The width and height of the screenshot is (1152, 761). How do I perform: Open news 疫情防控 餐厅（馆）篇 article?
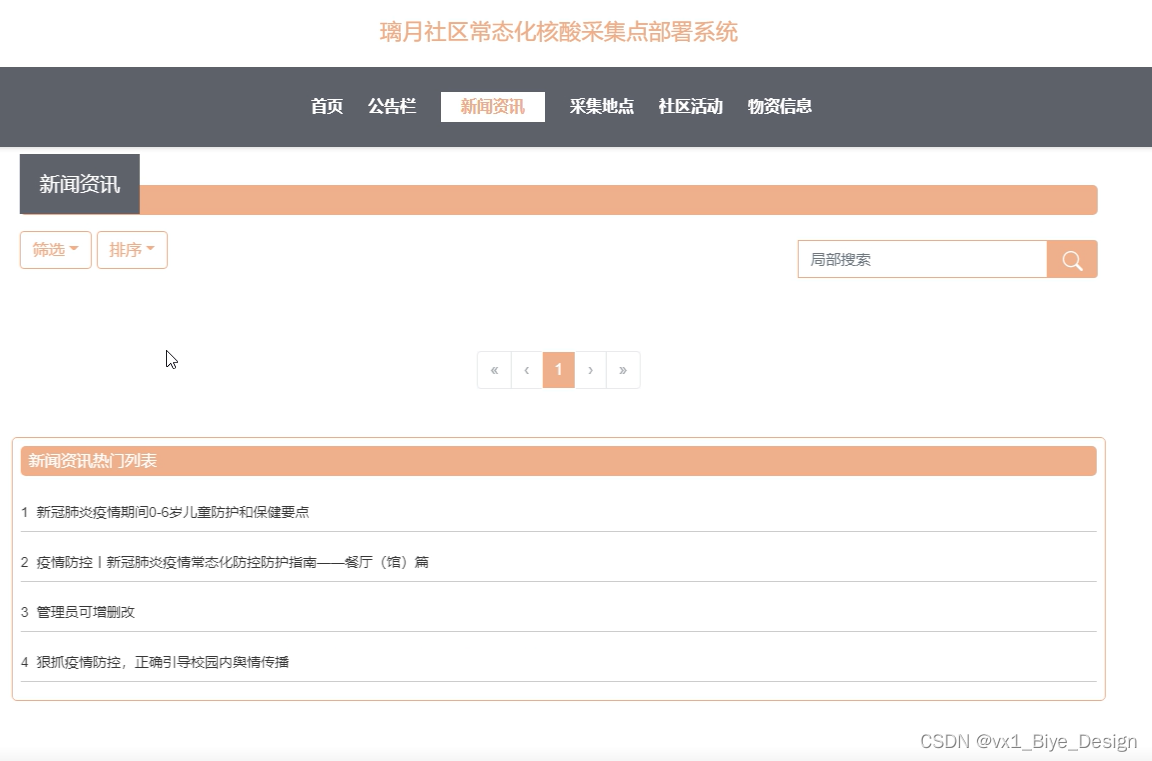tap(232, 562)
